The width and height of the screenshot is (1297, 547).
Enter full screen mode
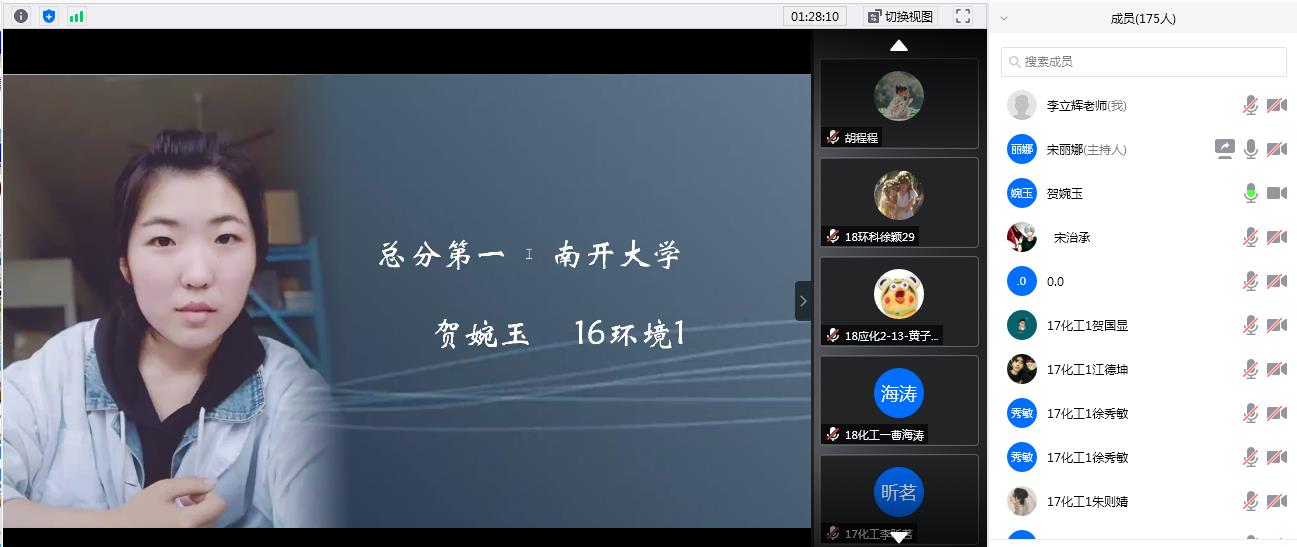(x=963, y=16)
